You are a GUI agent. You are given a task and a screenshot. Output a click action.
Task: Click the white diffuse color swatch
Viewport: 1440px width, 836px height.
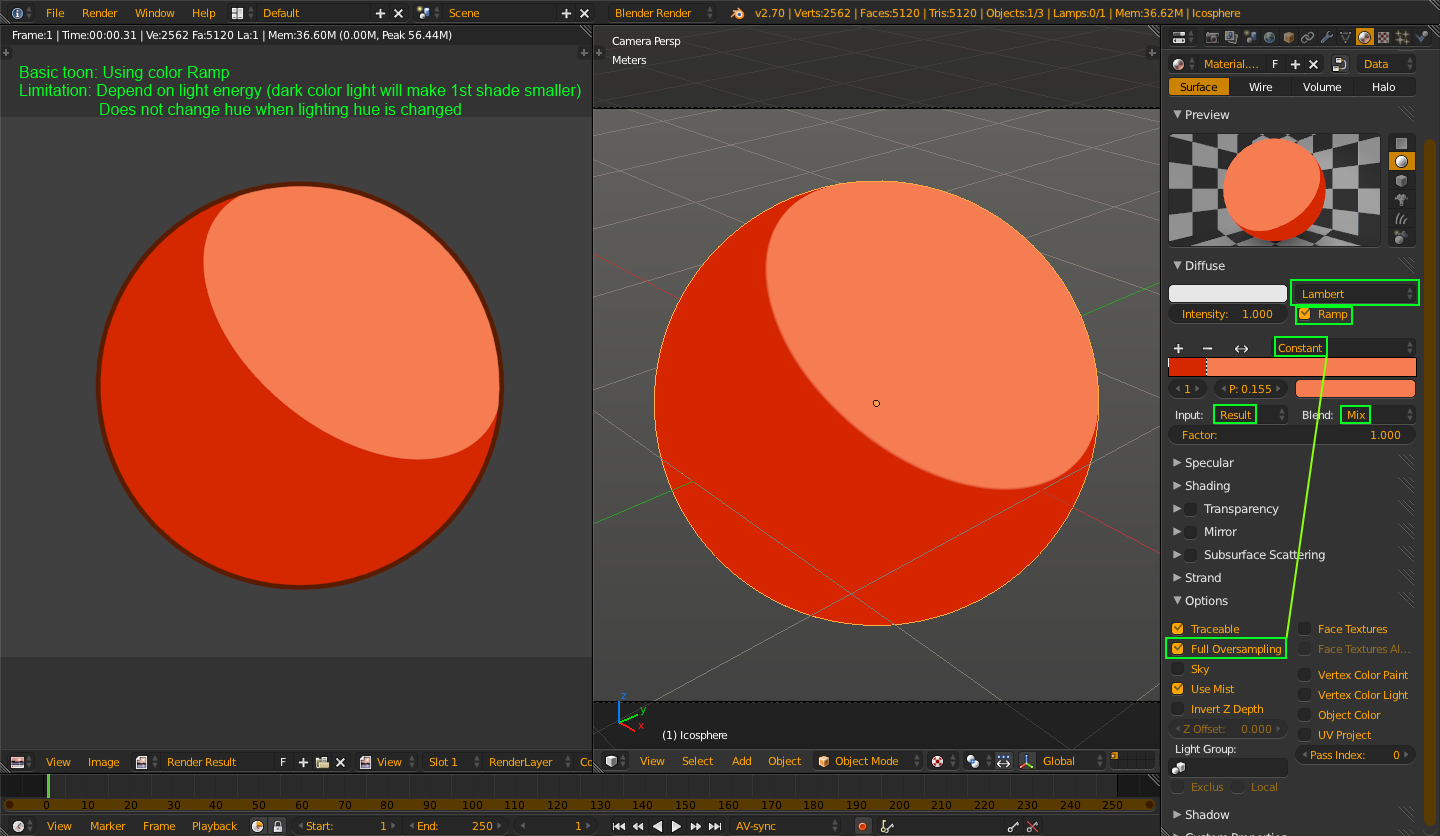point(1228,294)
